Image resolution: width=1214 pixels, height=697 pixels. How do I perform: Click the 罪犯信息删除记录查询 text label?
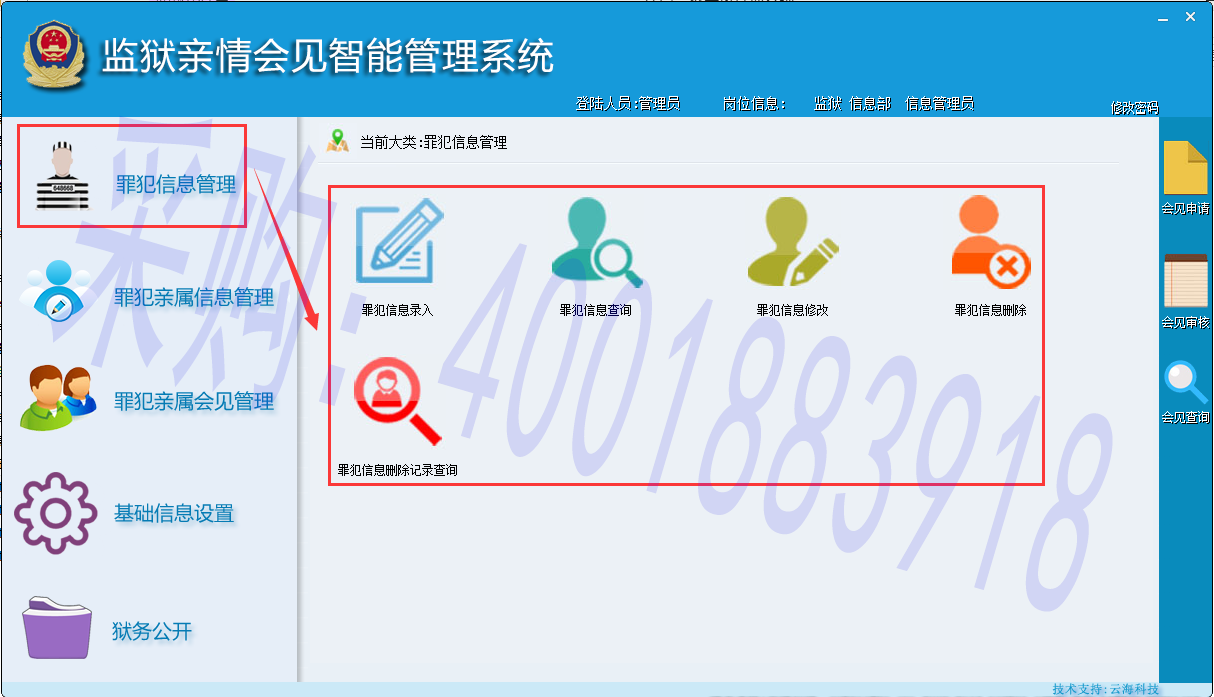point(398,470)
